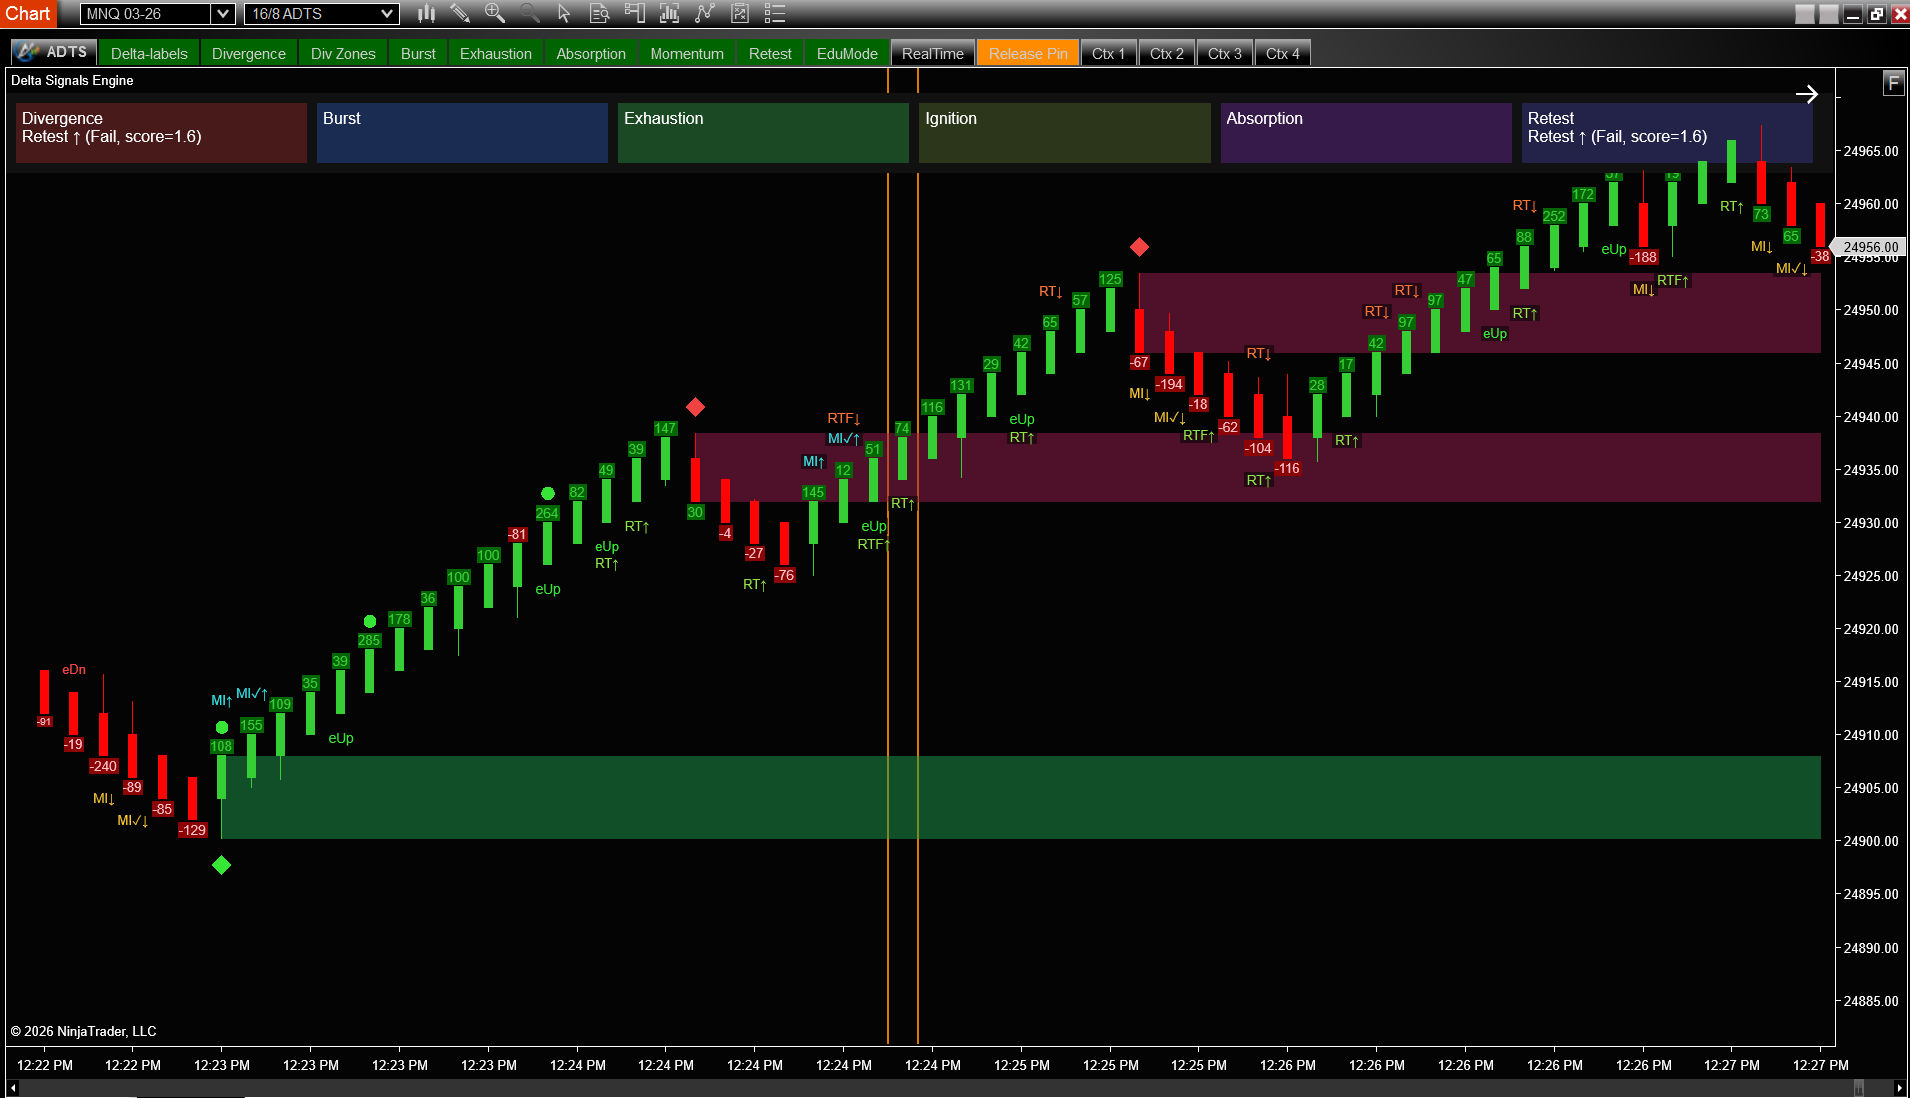Viewport: 1910px width, 1098px height.
Task: Click the chart properties list icon
Action: pos(775,13)
